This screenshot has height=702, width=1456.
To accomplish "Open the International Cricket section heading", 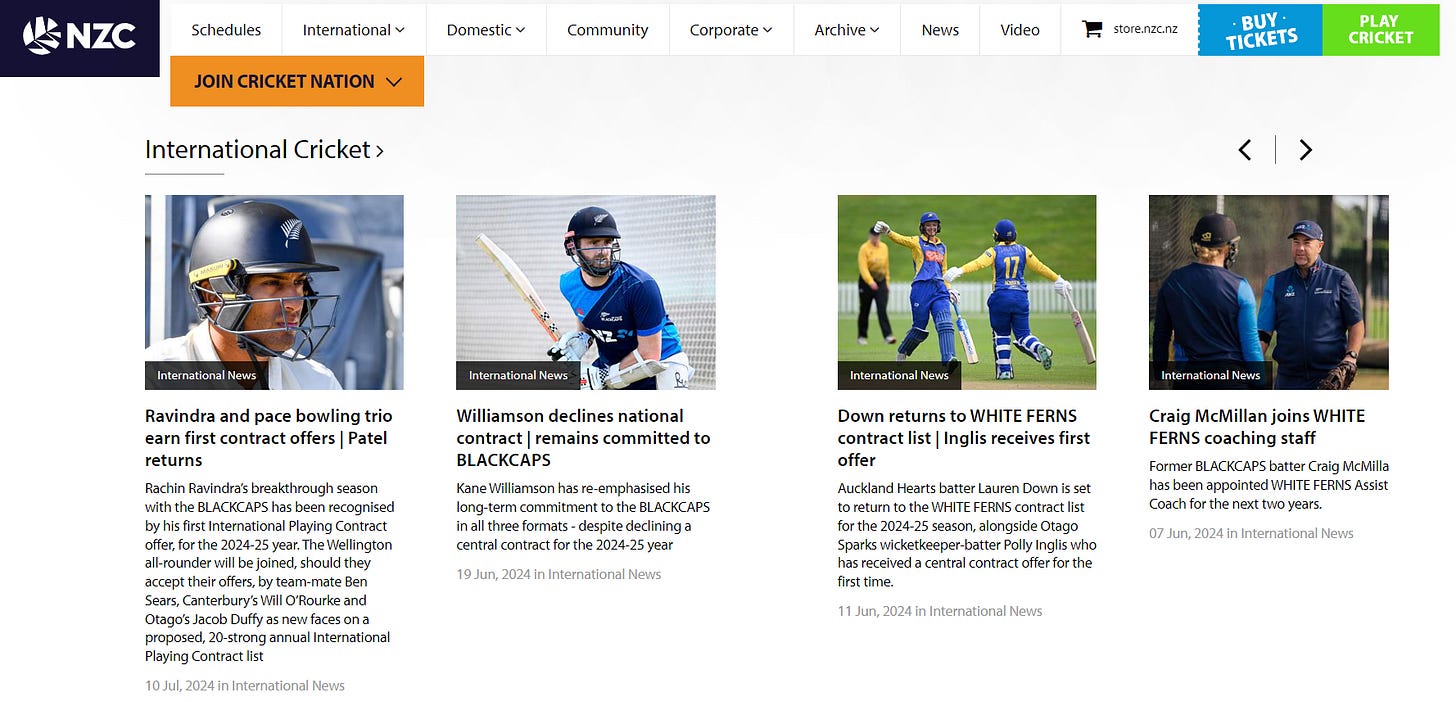I will pos(264,150).
